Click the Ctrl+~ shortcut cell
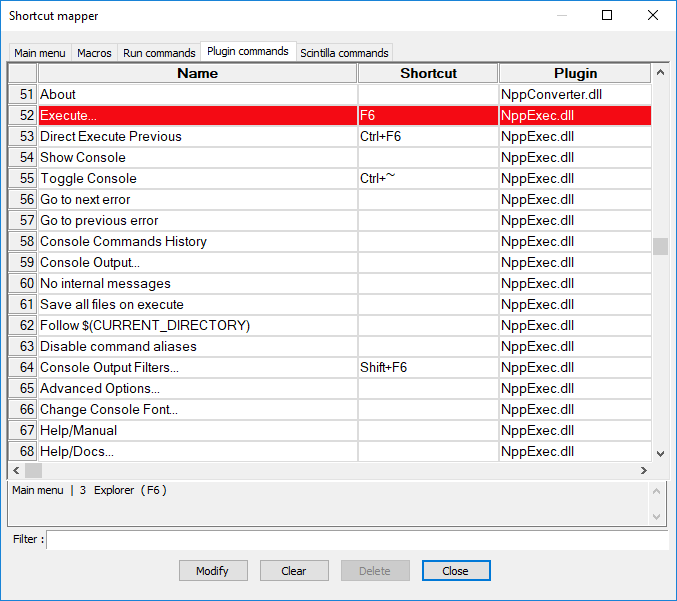The height and width of the screenshot is (601, 677). pyautogui.click(x=428, y=178)
